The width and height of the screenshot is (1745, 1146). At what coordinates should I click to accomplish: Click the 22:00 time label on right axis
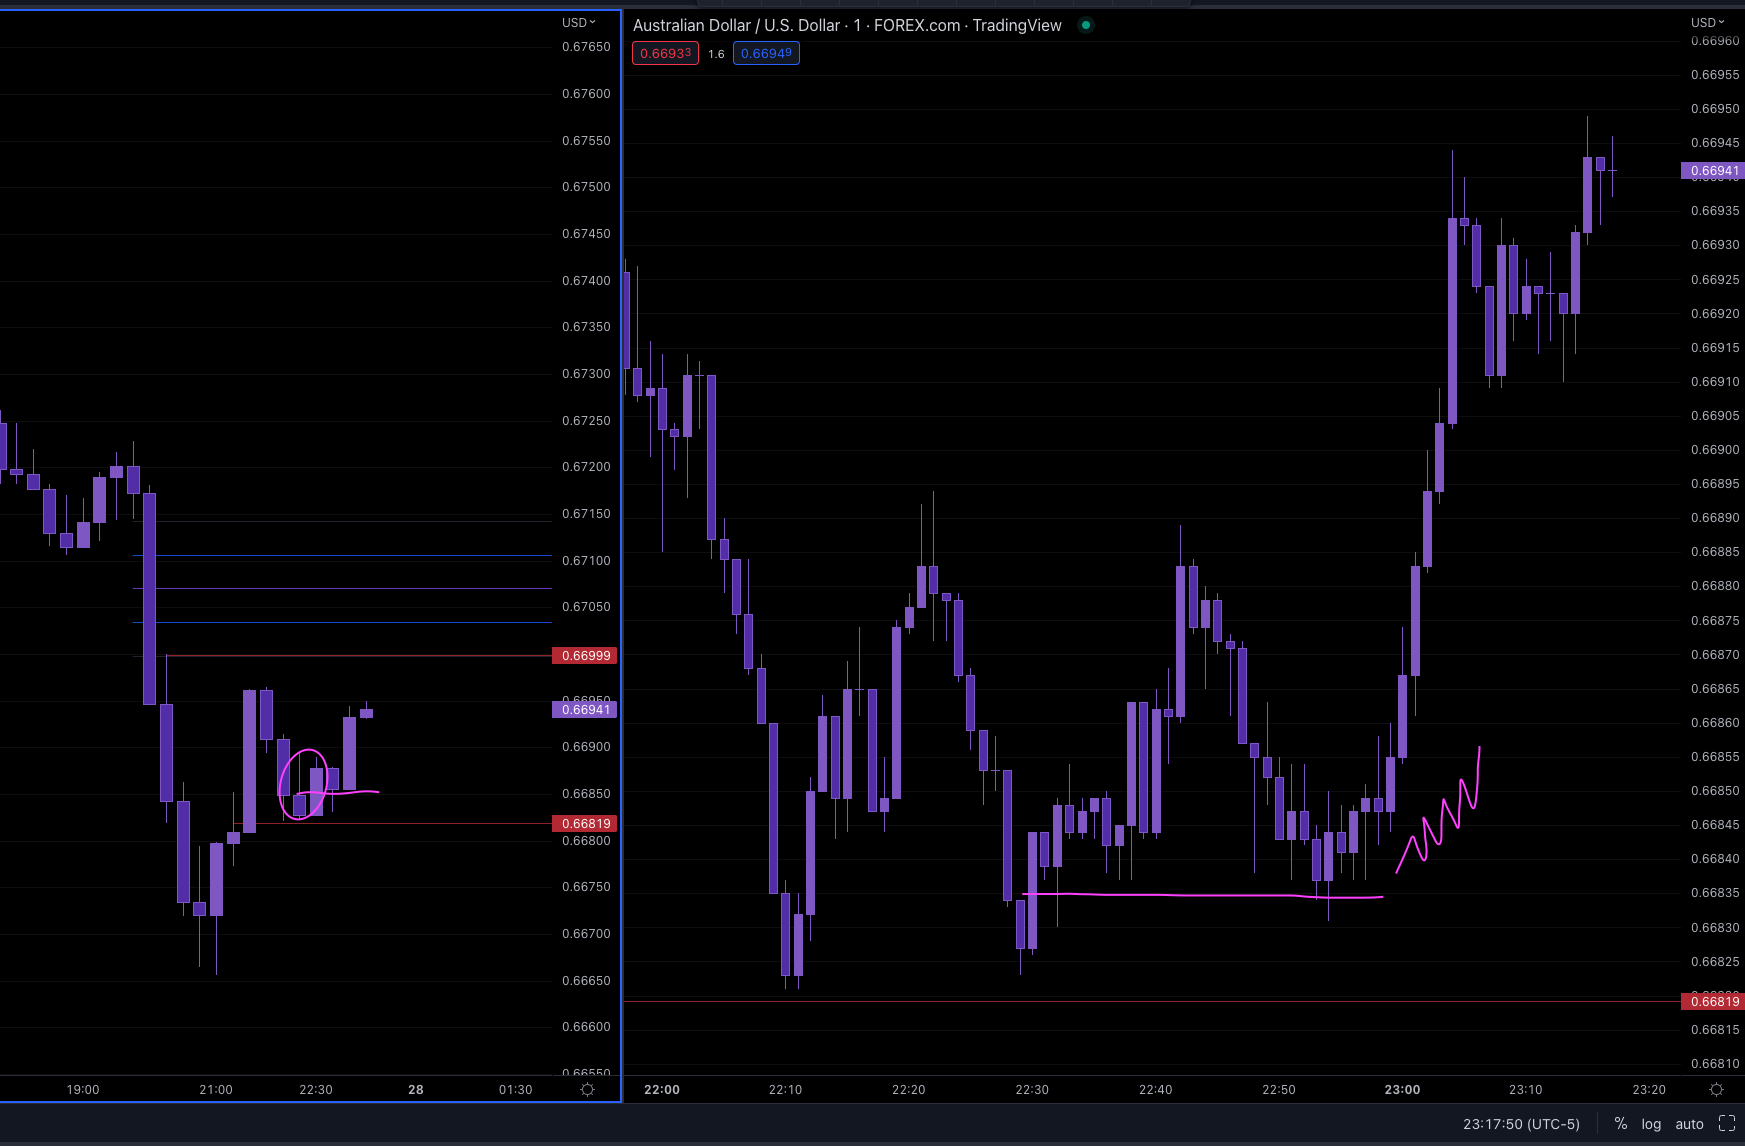pyautogui.click(x=662, y=1090)
